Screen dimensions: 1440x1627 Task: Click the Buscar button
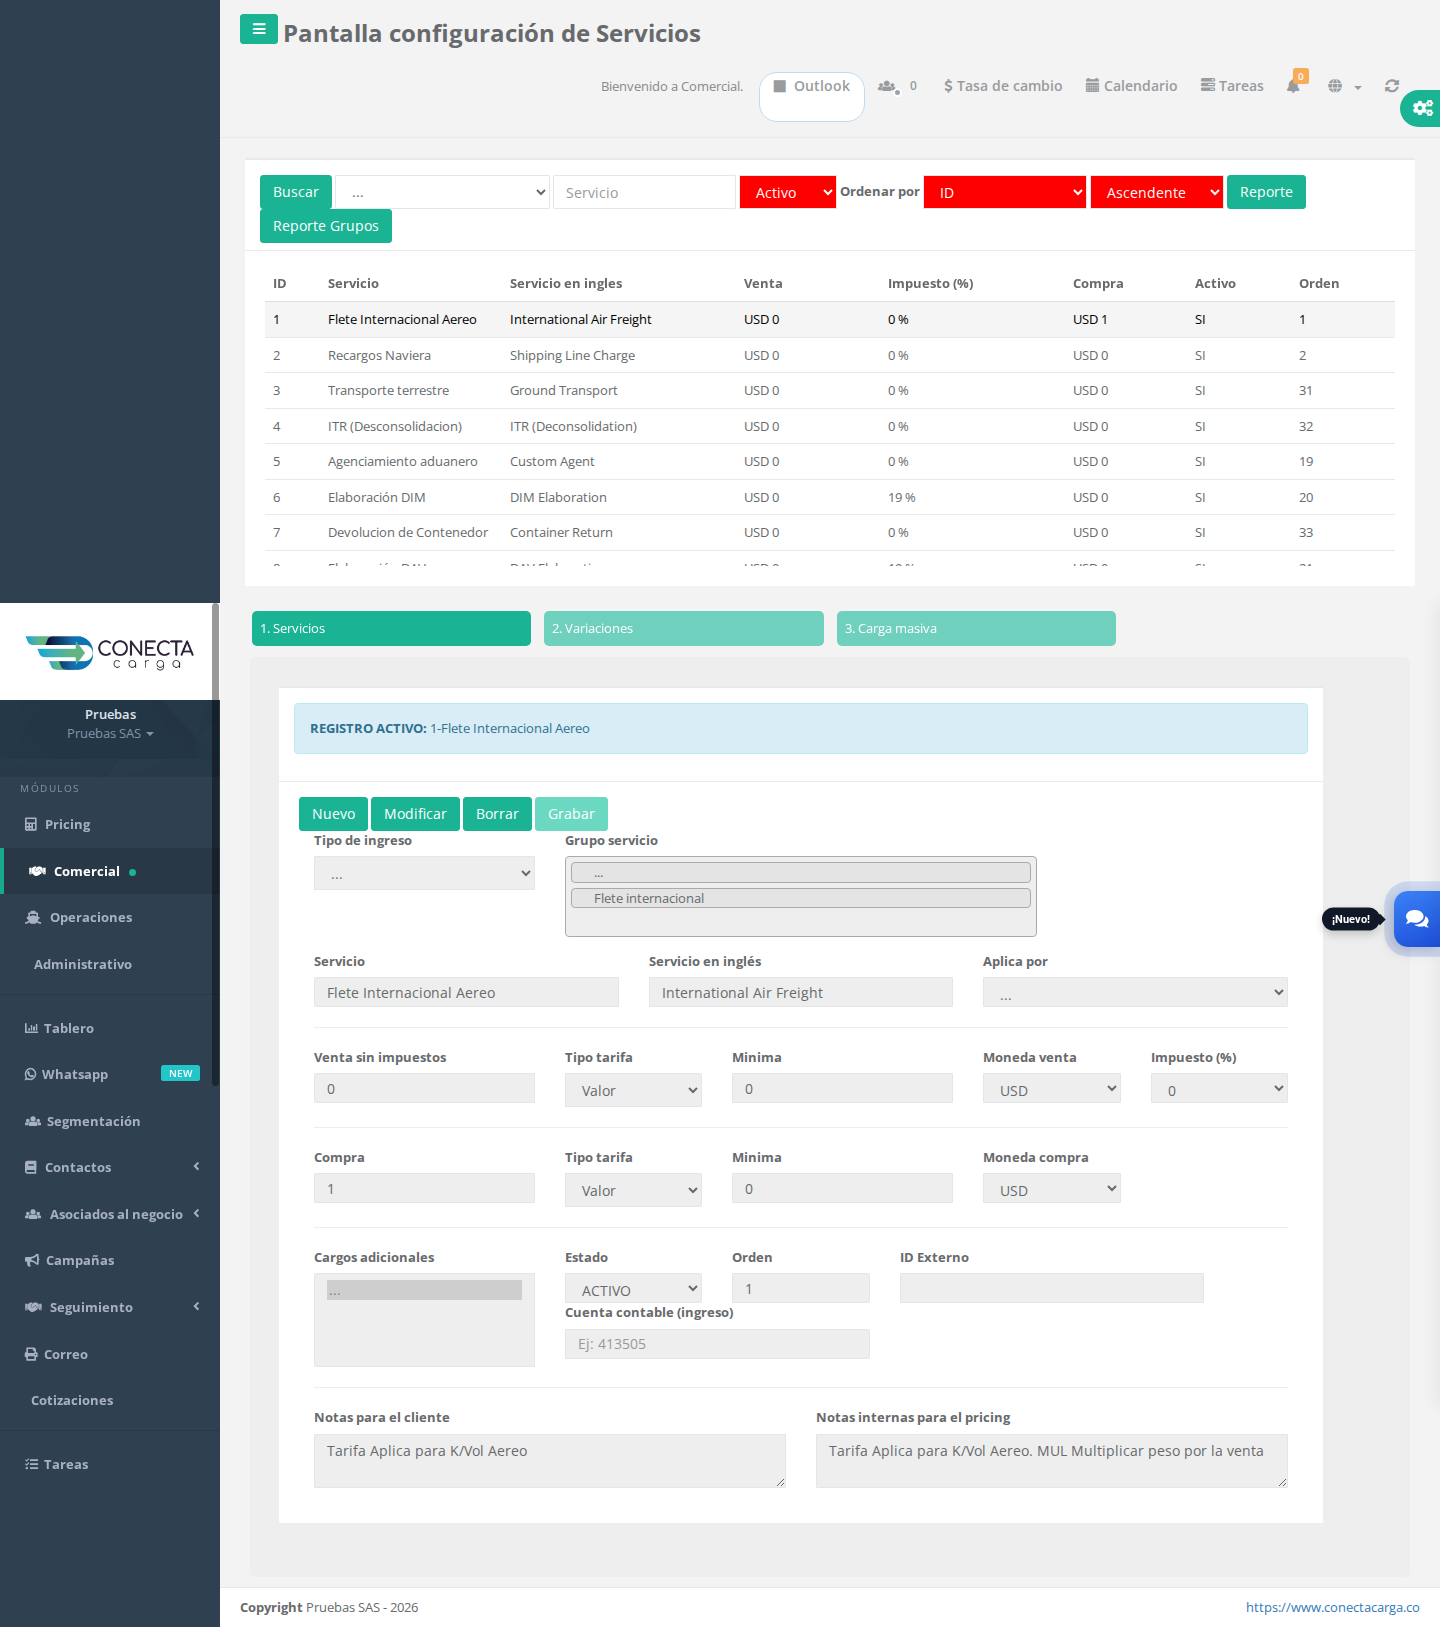click(296, 192)
